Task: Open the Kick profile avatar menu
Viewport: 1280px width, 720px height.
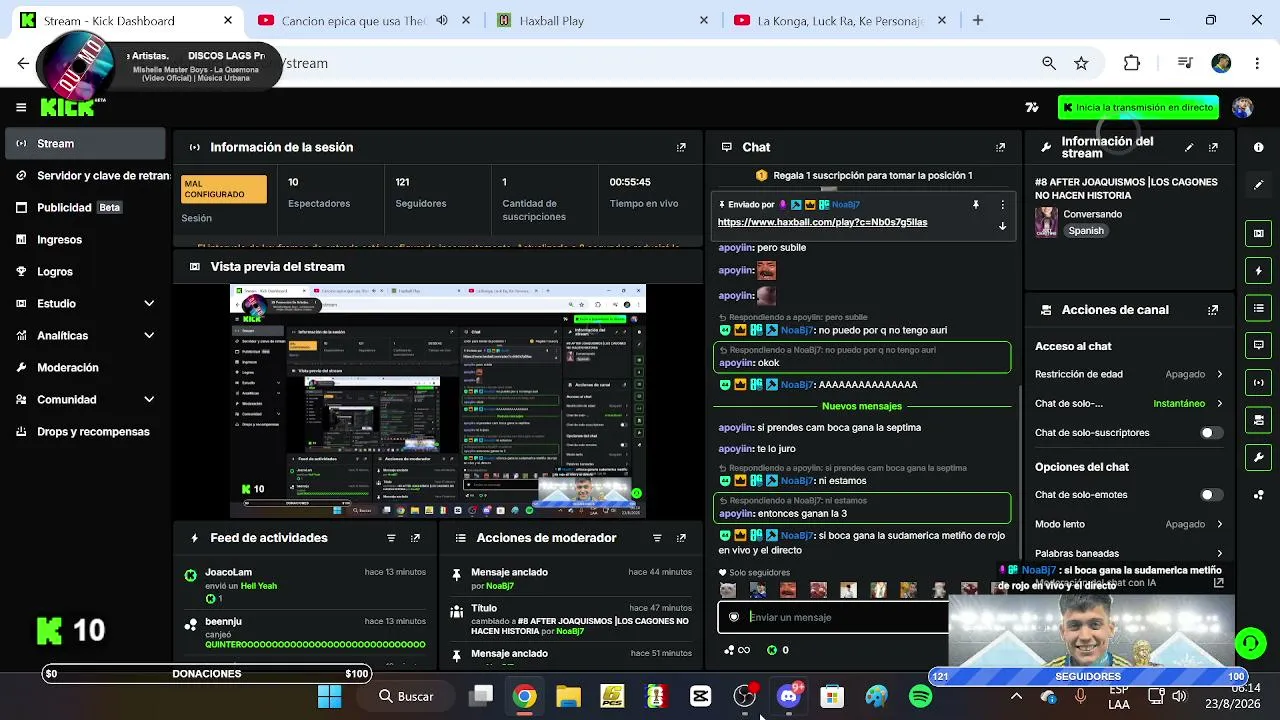Action: coord(1242,107)
